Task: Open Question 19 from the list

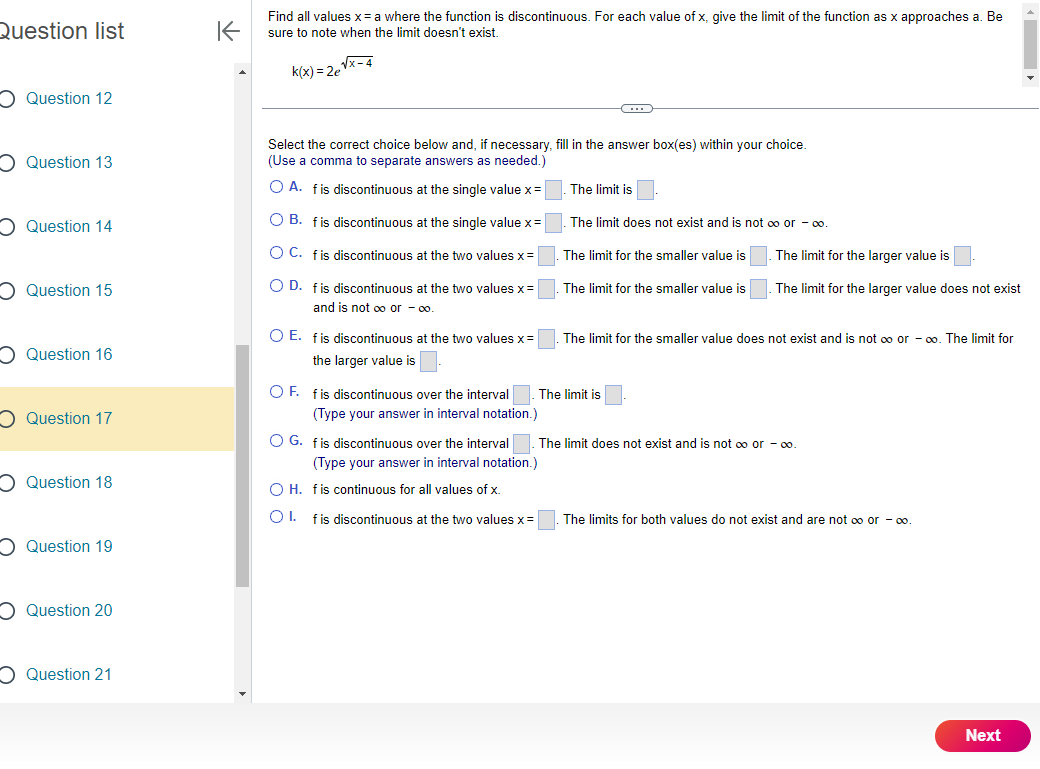Action: (x=69, y=547)
